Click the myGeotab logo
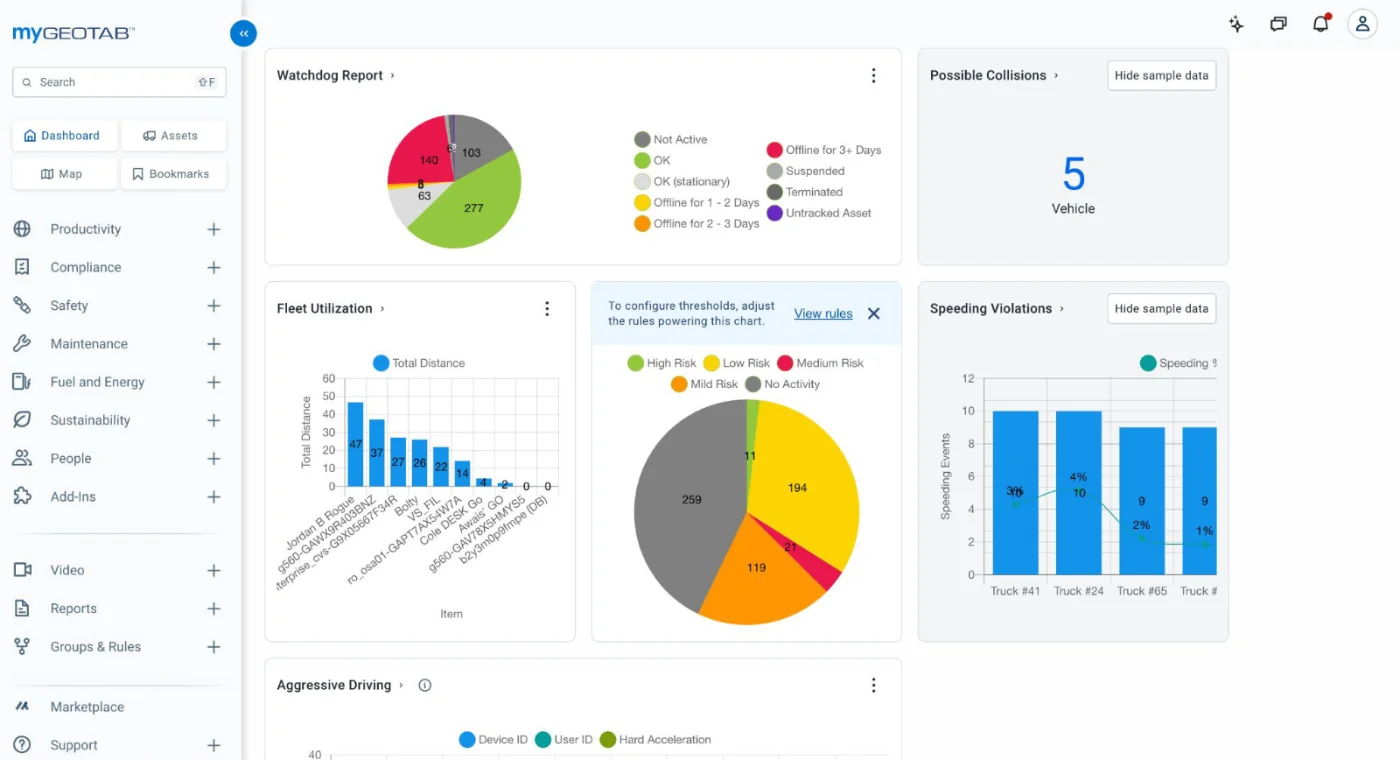This screenshot has height=760, width=1400. pos(73,33)
